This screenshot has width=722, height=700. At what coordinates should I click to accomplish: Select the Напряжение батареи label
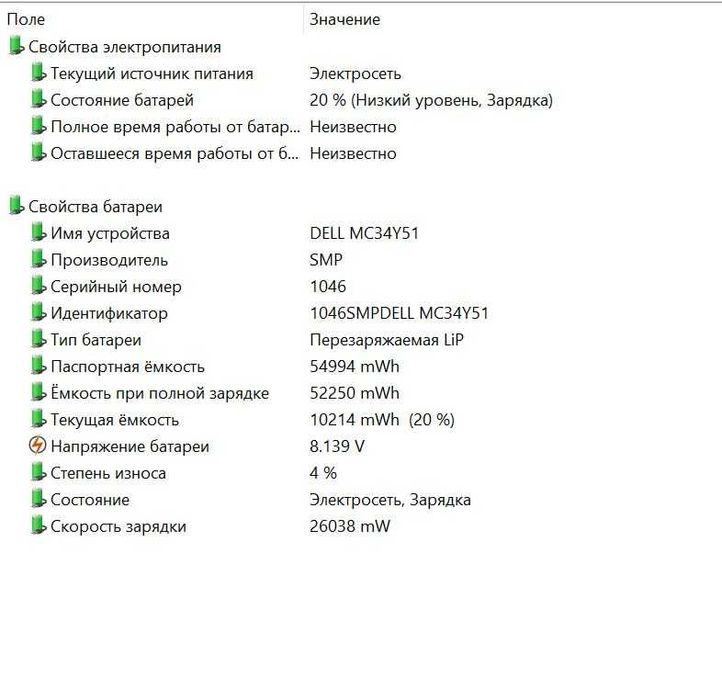130,447
